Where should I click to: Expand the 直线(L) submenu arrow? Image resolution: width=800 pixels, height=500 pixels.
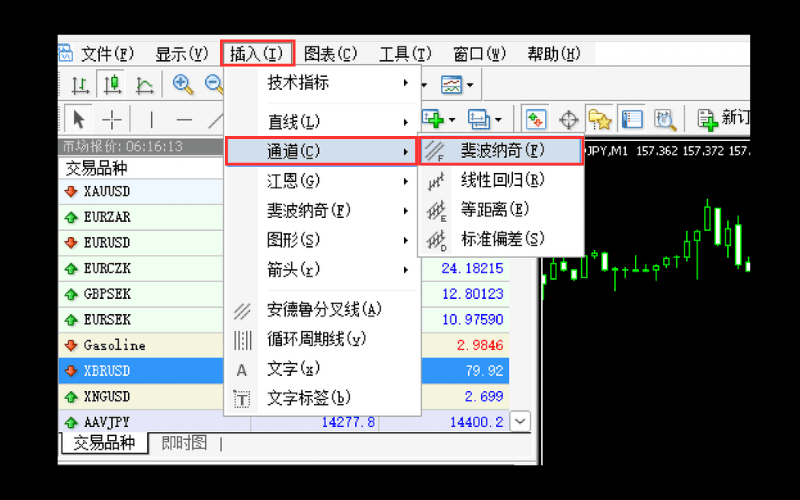tap(406, 122)
